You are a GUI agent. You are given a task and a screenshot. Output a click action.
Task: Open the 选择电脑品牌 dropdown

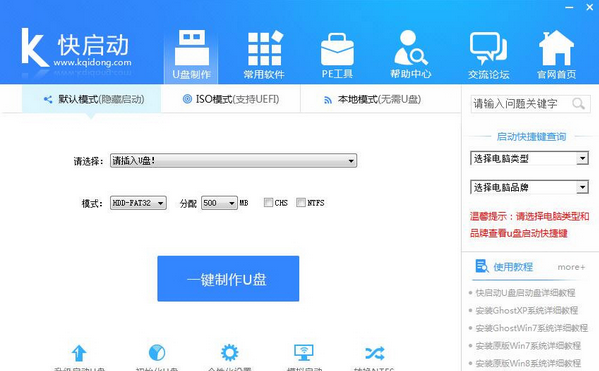529,187
